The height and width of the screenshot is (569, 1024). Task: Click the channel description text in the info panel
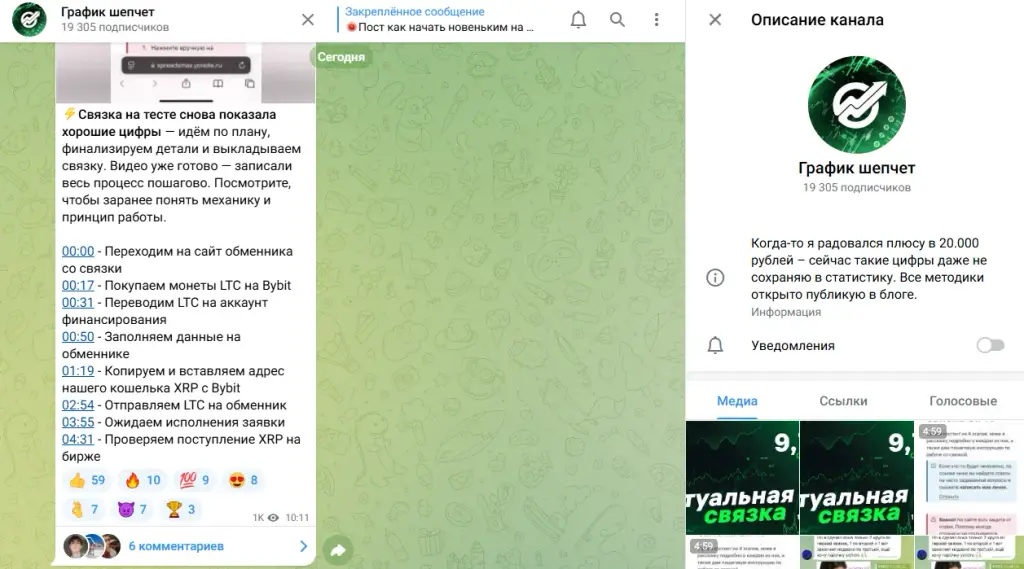[x=869, y=268]
